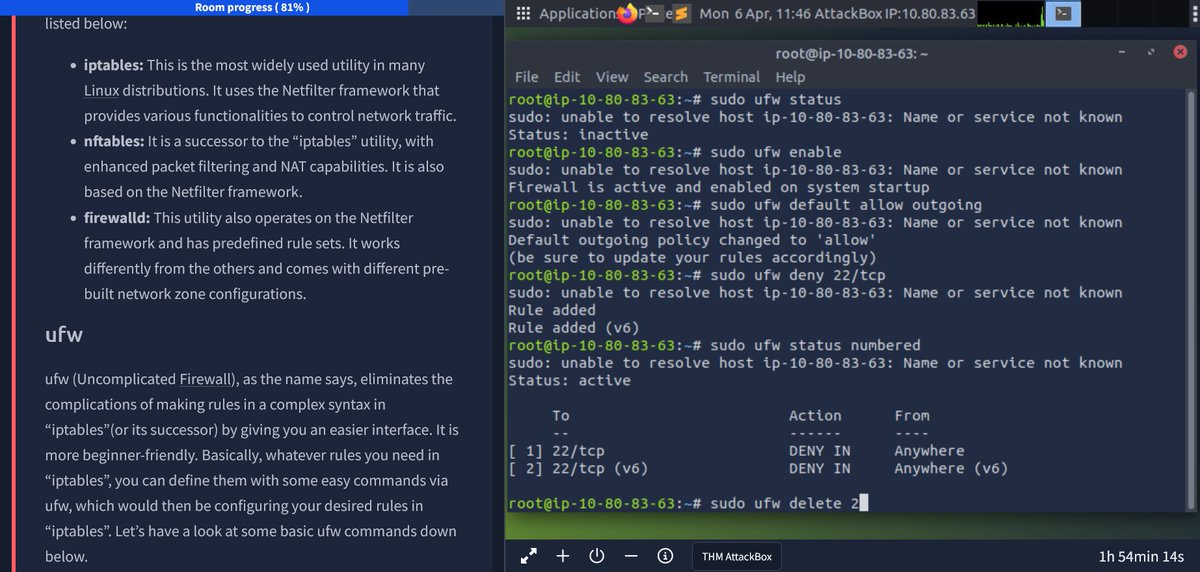This screenshot has width=1200, height=572.
Task: Launch Firefox from the top panel
Action: pos(628,14)
